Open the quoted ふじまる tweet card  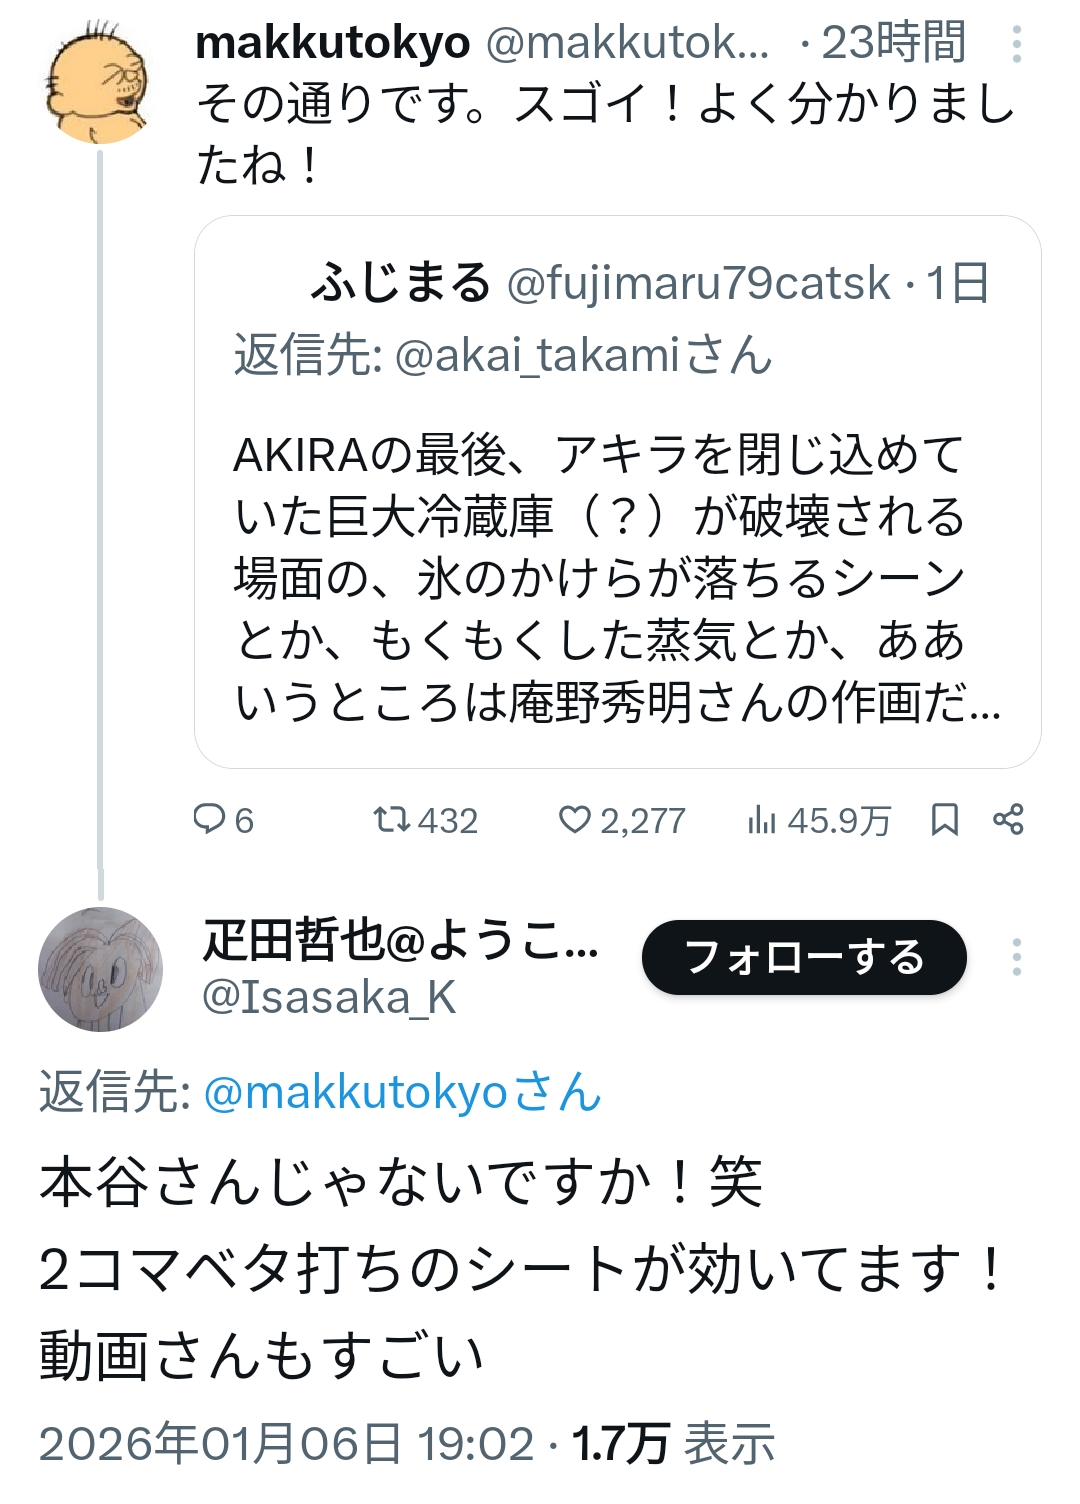point(617,580)
